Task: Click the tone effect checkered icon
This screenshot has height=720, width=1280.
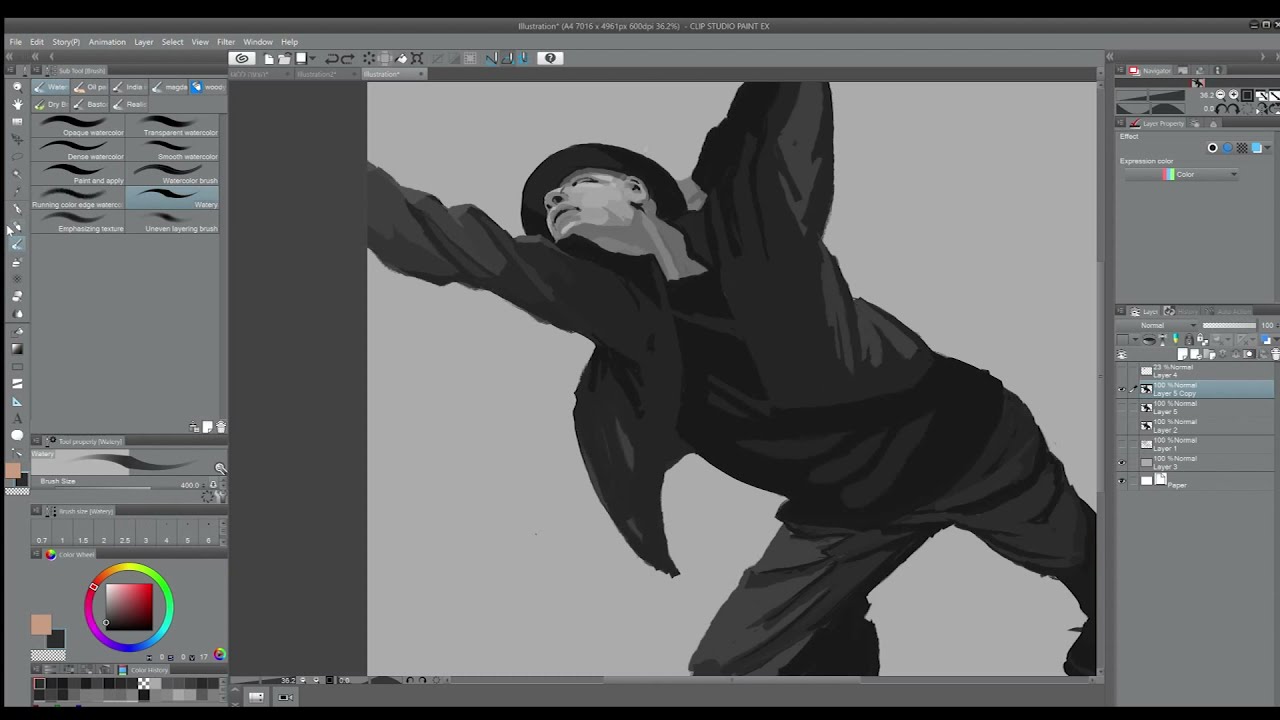Action: click(1242, 148)
